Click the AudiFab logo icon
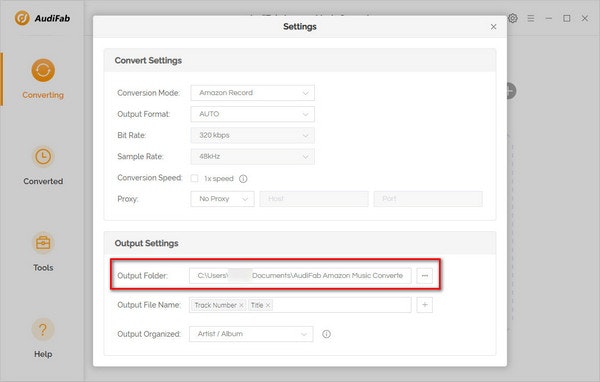Image resolution: width=600 pixels, height=382 pixels. 22,18
